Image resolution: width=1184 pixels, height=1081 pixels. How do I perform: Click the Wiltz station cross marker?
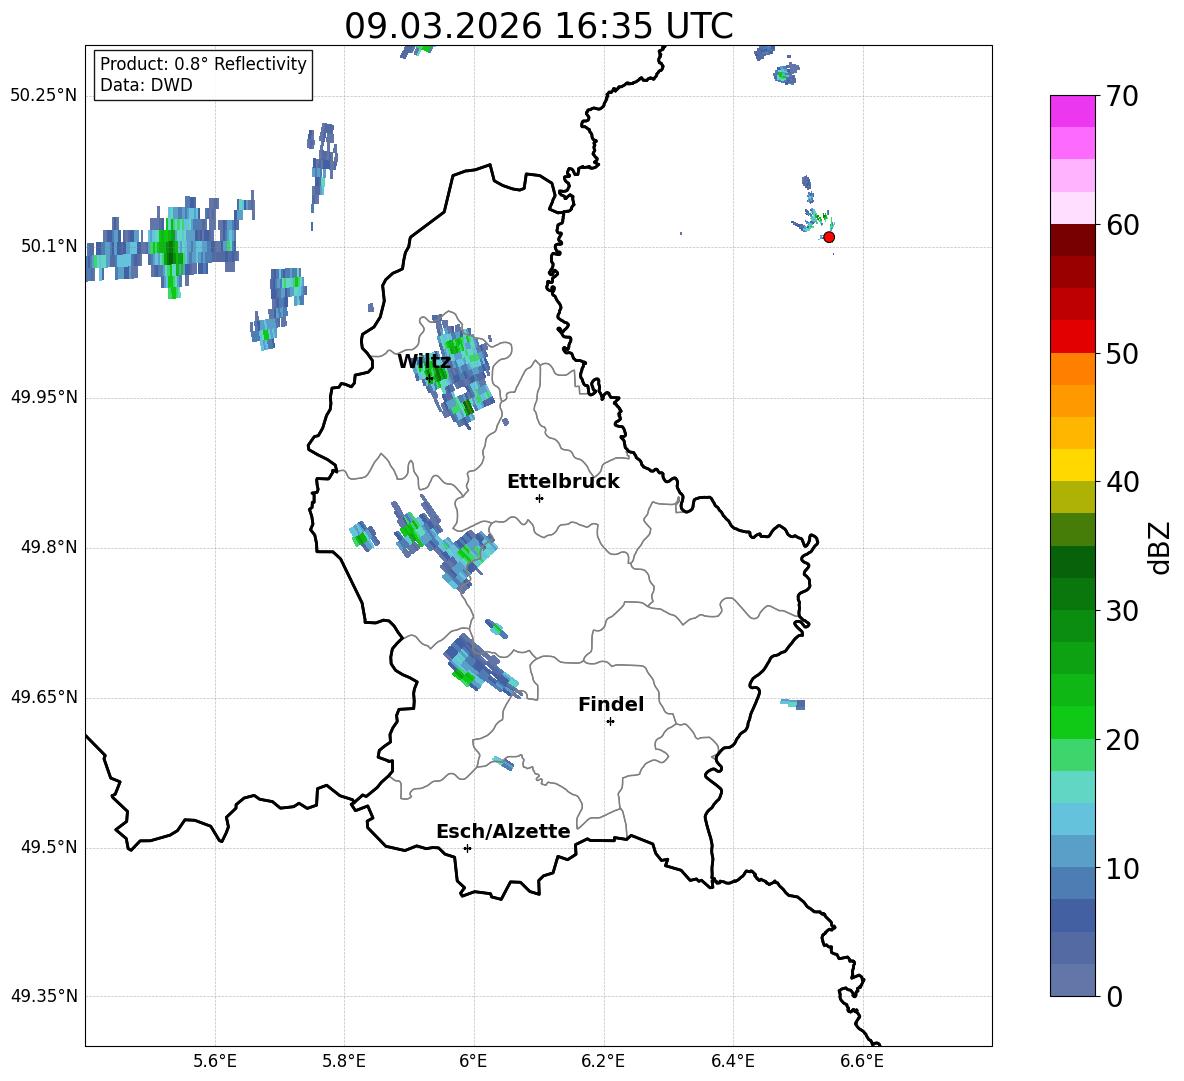[429, 378]
